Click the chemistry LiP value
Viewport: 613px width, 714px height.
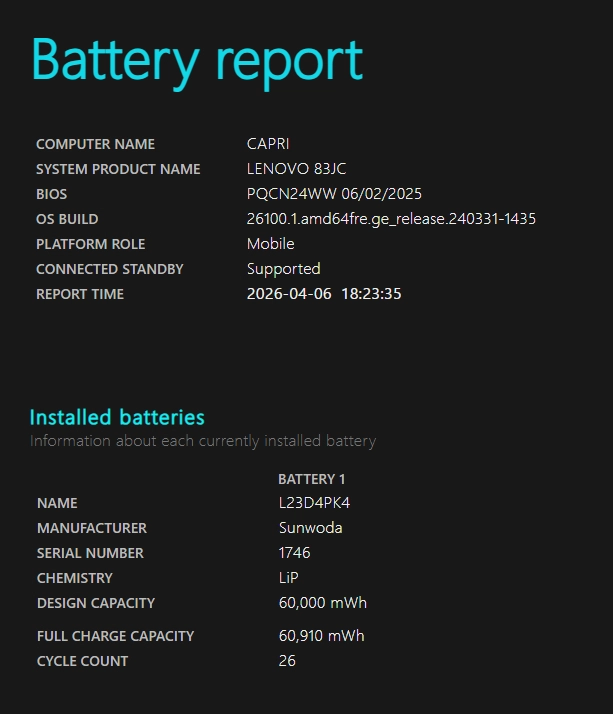click(288, 578)
